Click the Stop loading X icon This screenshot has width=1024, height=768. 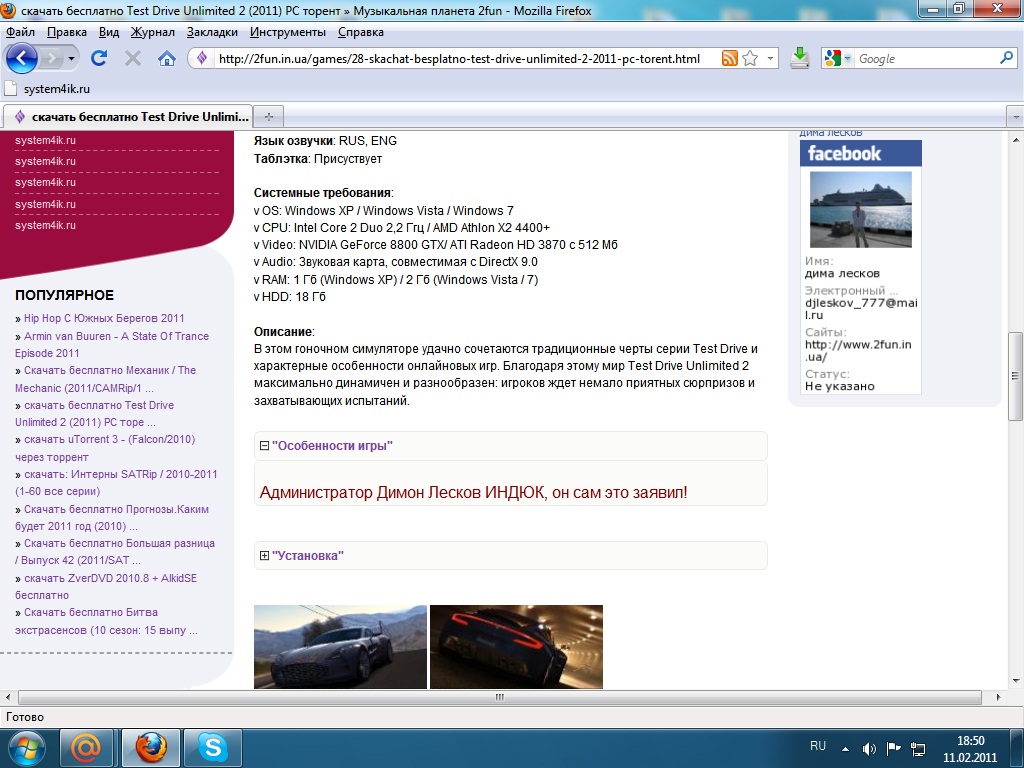[133, 59]
